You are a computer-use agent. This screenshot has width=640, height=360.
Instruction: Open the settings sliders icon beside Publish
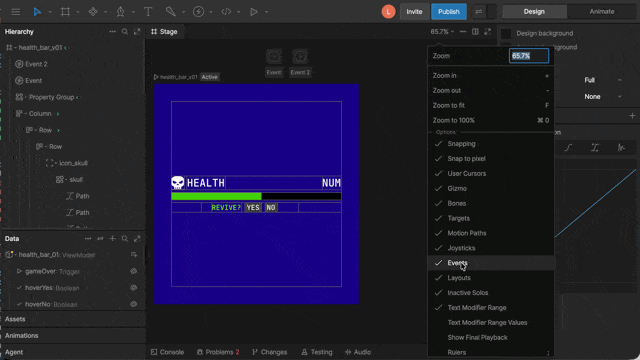coord(478,12)
